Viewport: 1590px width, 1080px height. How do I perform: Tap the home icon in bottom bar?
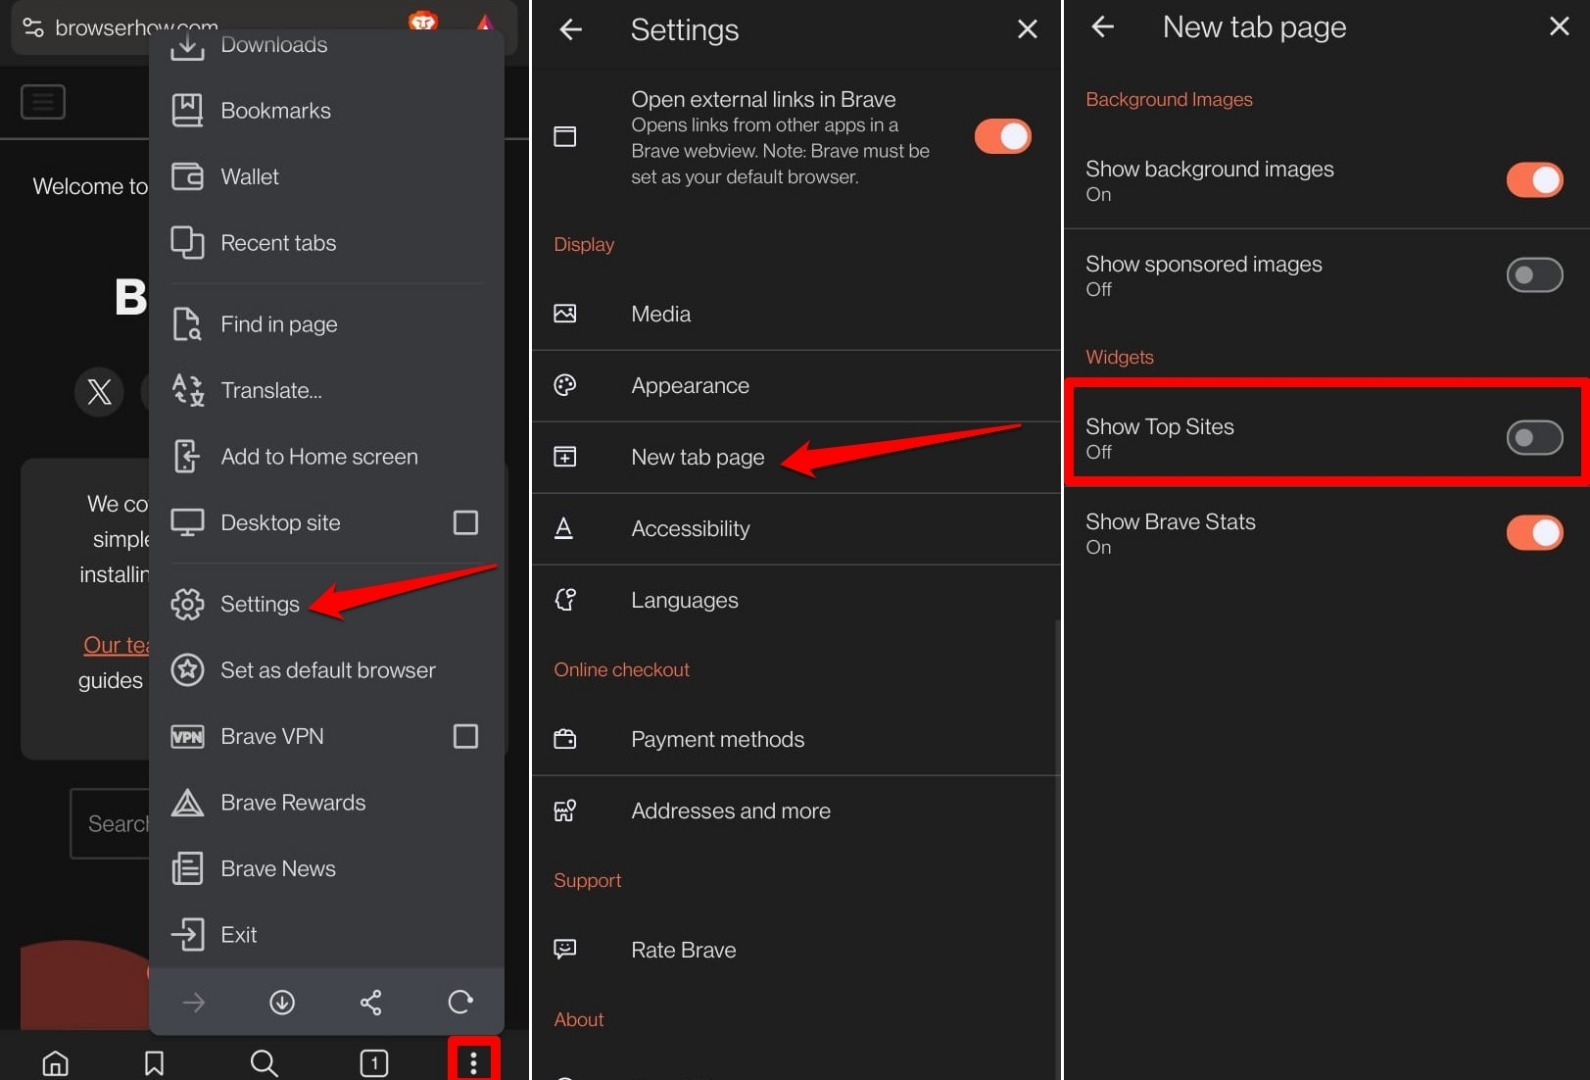pyautogui.click(x=56, y=1062)
